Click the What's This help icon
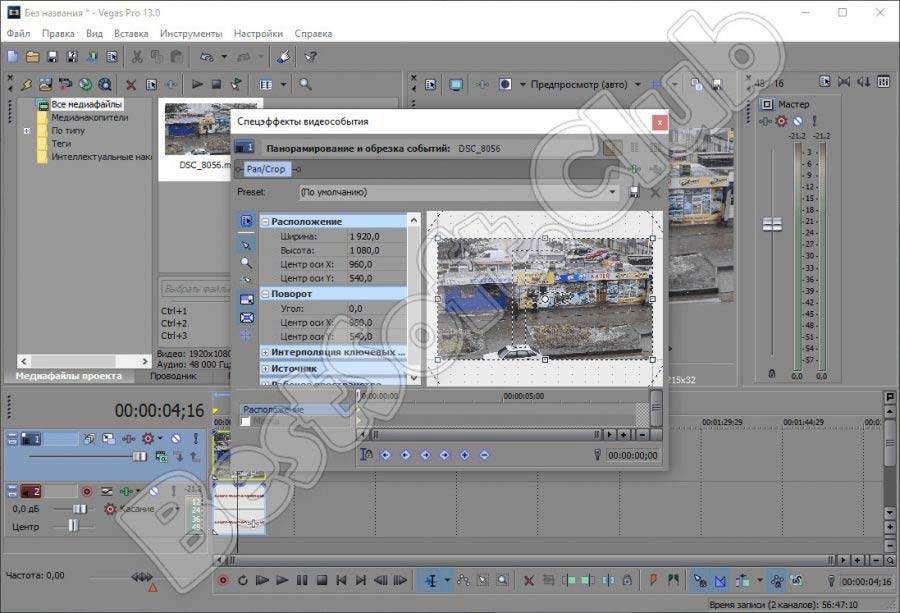The height and width of the screenshot is (613, 900). (x=311, y=57)
